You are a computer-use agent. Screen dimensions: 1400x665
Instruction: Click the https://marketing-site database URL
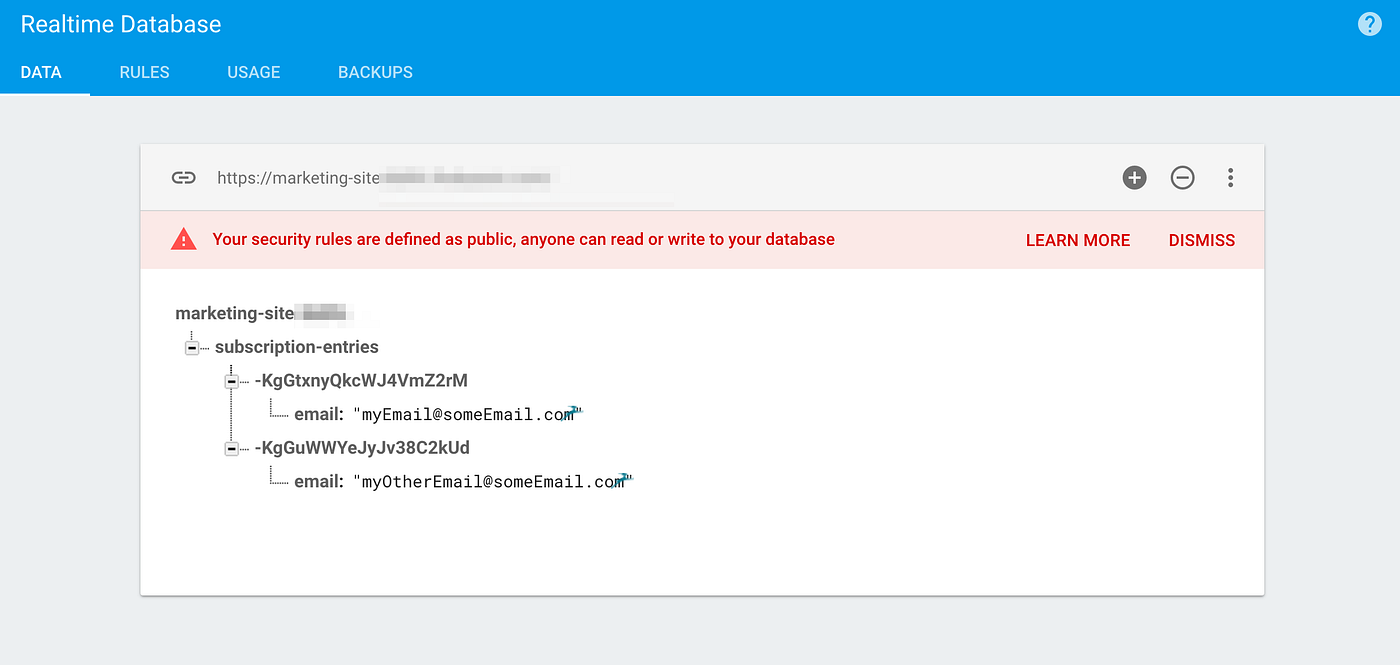click(385, 178)
